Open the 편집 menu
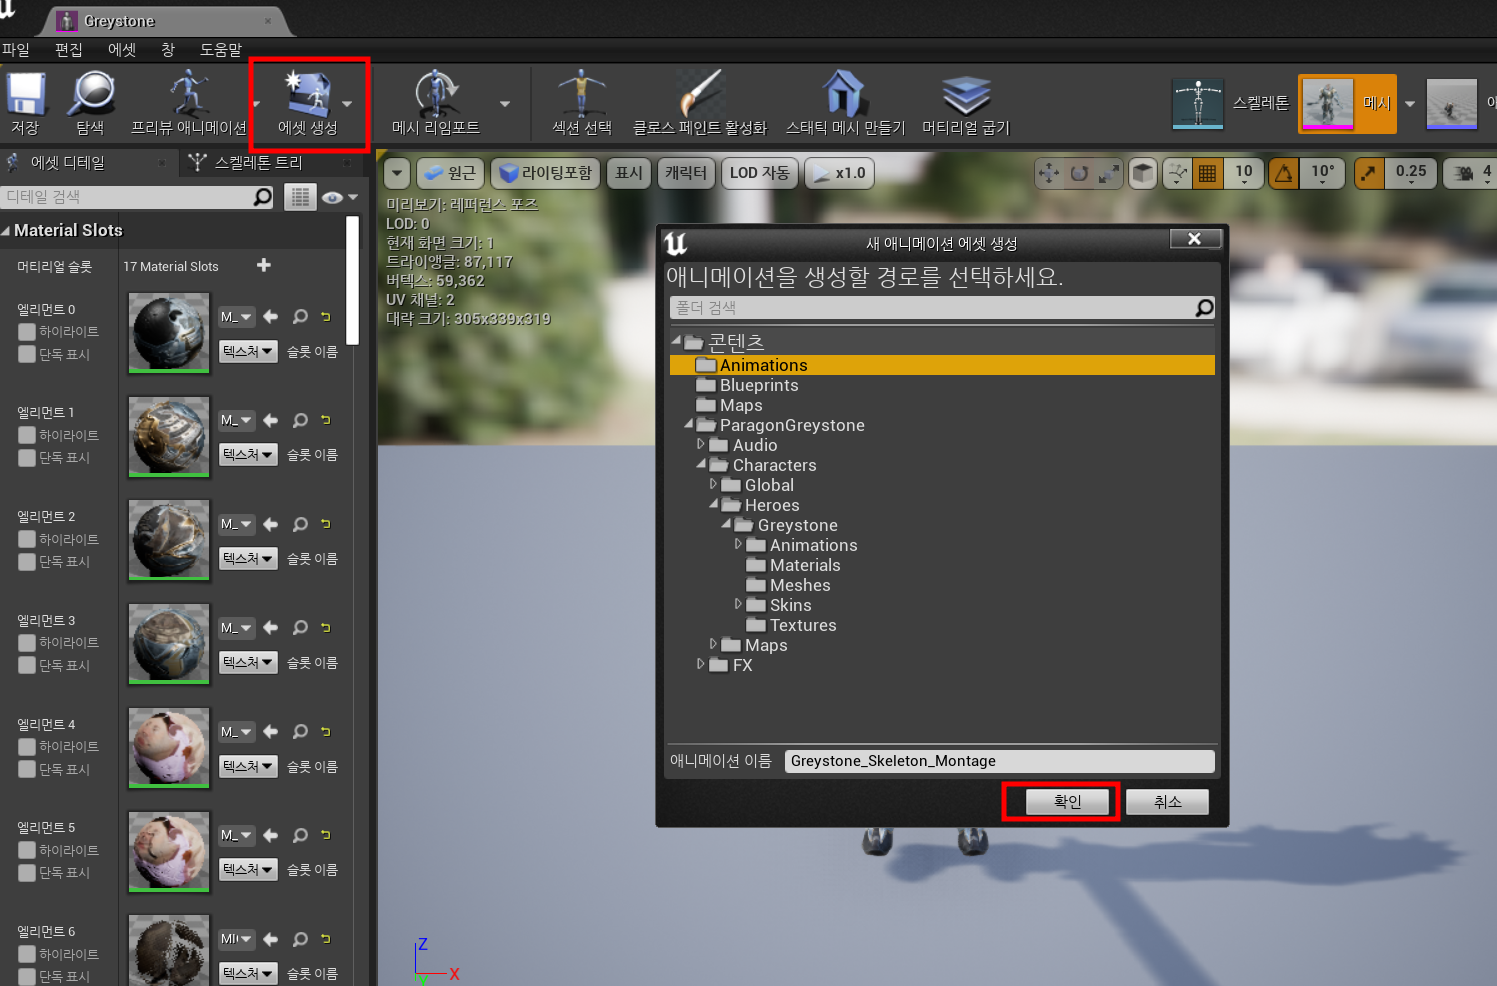The height and width of the screenshot is (986, 1497). coord(69,49)
